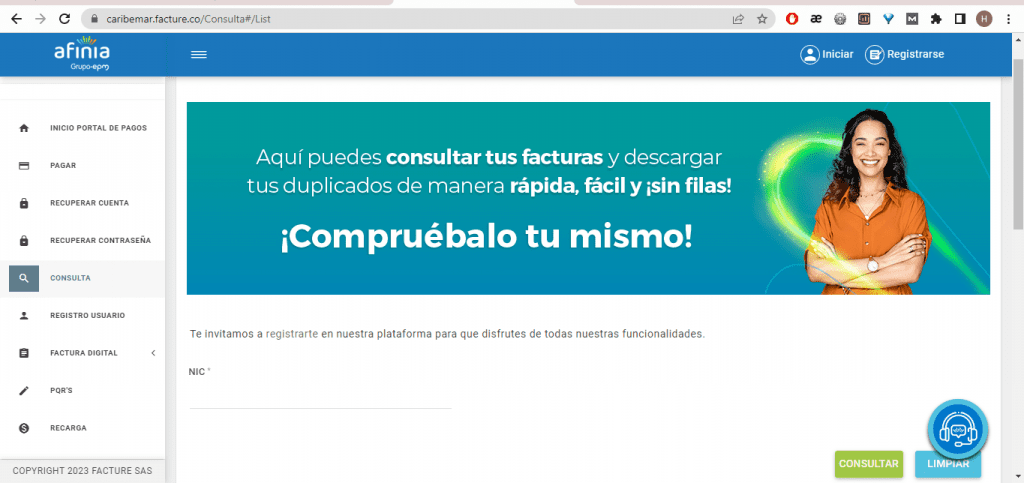The height and width of the screenshot is (483, 1024).
Task: Bookmark this page with the star icon
Action: tap(762, 19)
